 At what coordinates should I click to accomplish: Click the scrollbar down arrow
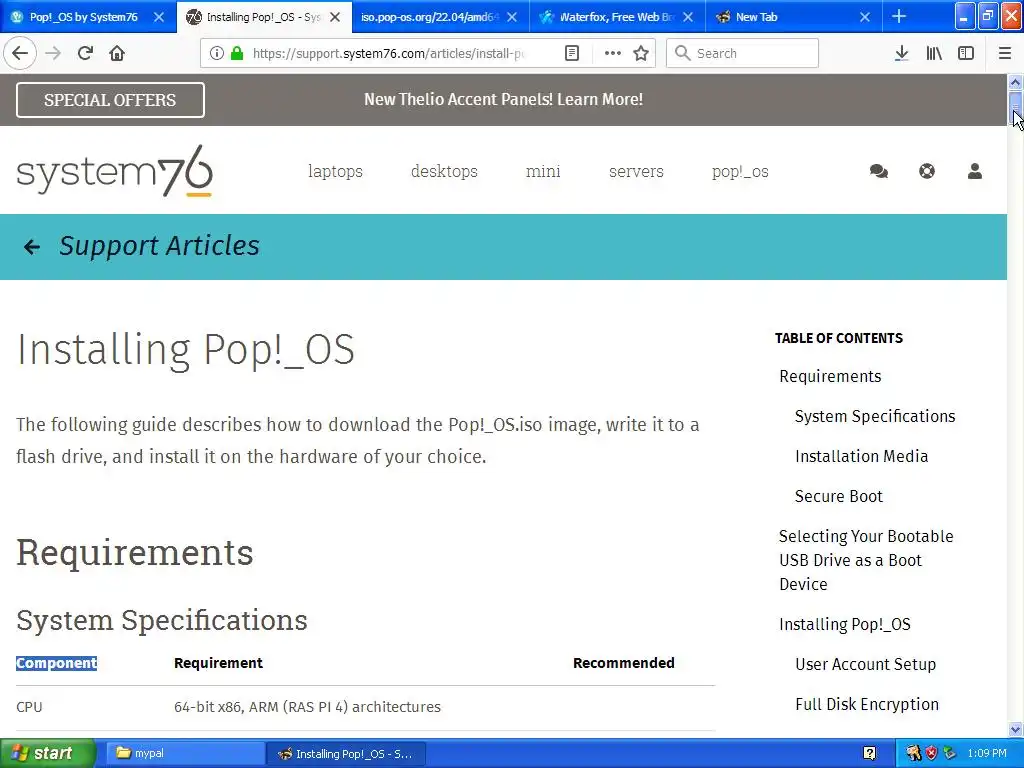tap(1015, 729)
